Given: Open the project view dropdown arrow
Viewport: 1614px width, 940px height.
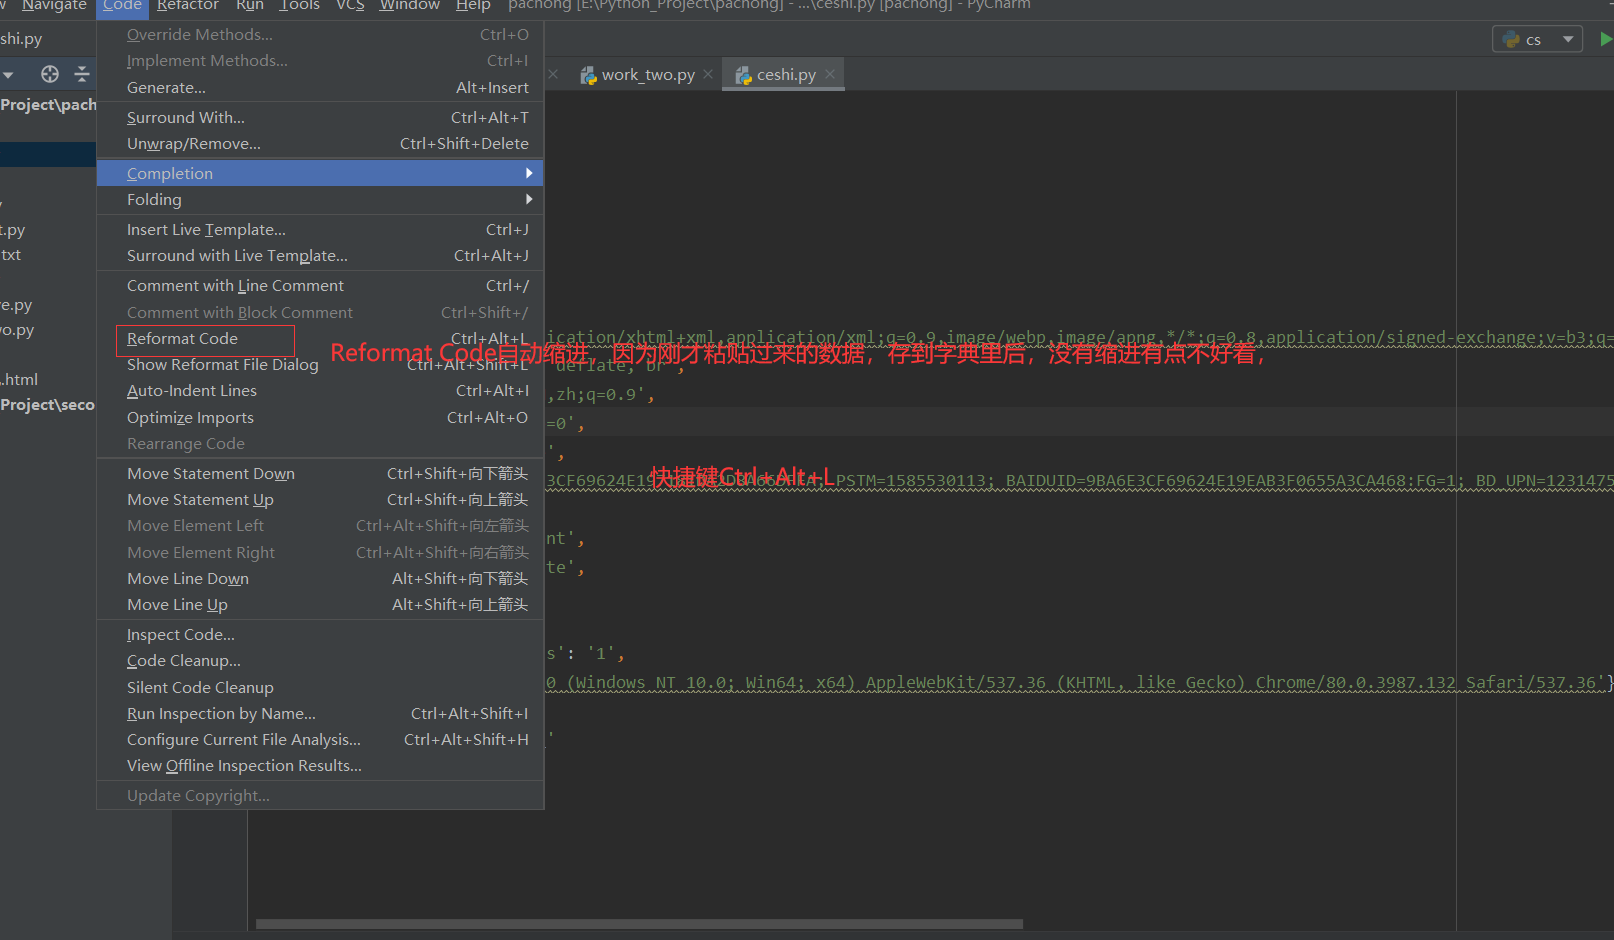Looking at the screenshot, I should tap(8, 75).
